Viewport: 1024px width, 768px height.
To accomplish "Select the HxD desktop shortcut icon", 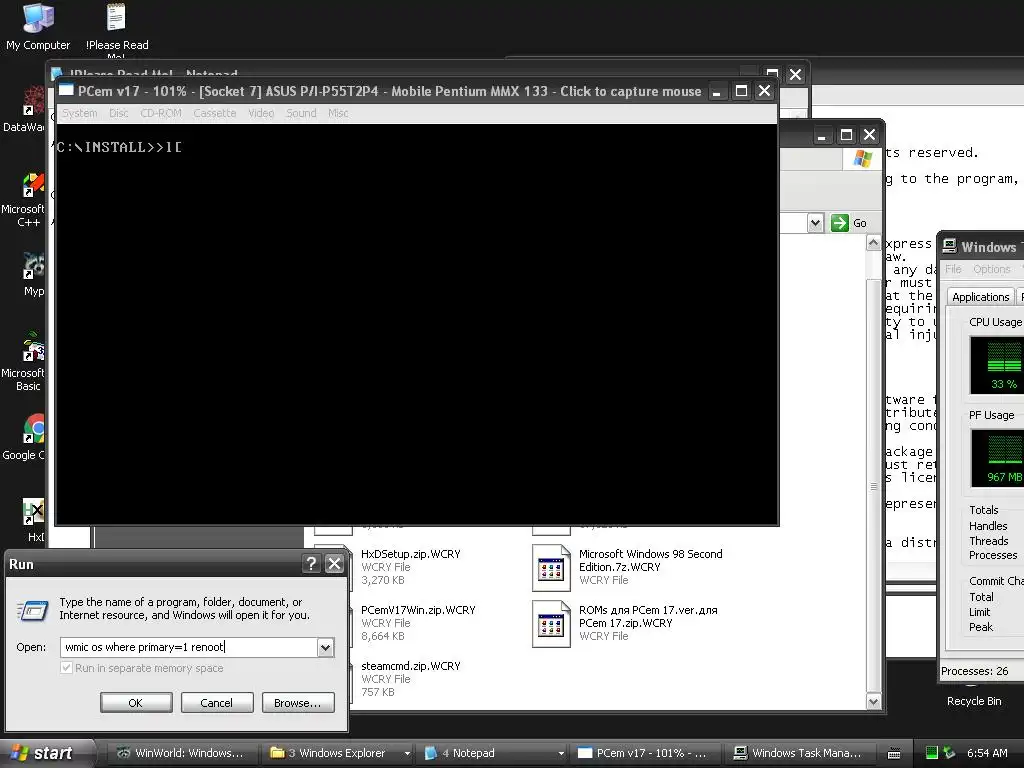I will pyautogui.click(x=32, y=512).
